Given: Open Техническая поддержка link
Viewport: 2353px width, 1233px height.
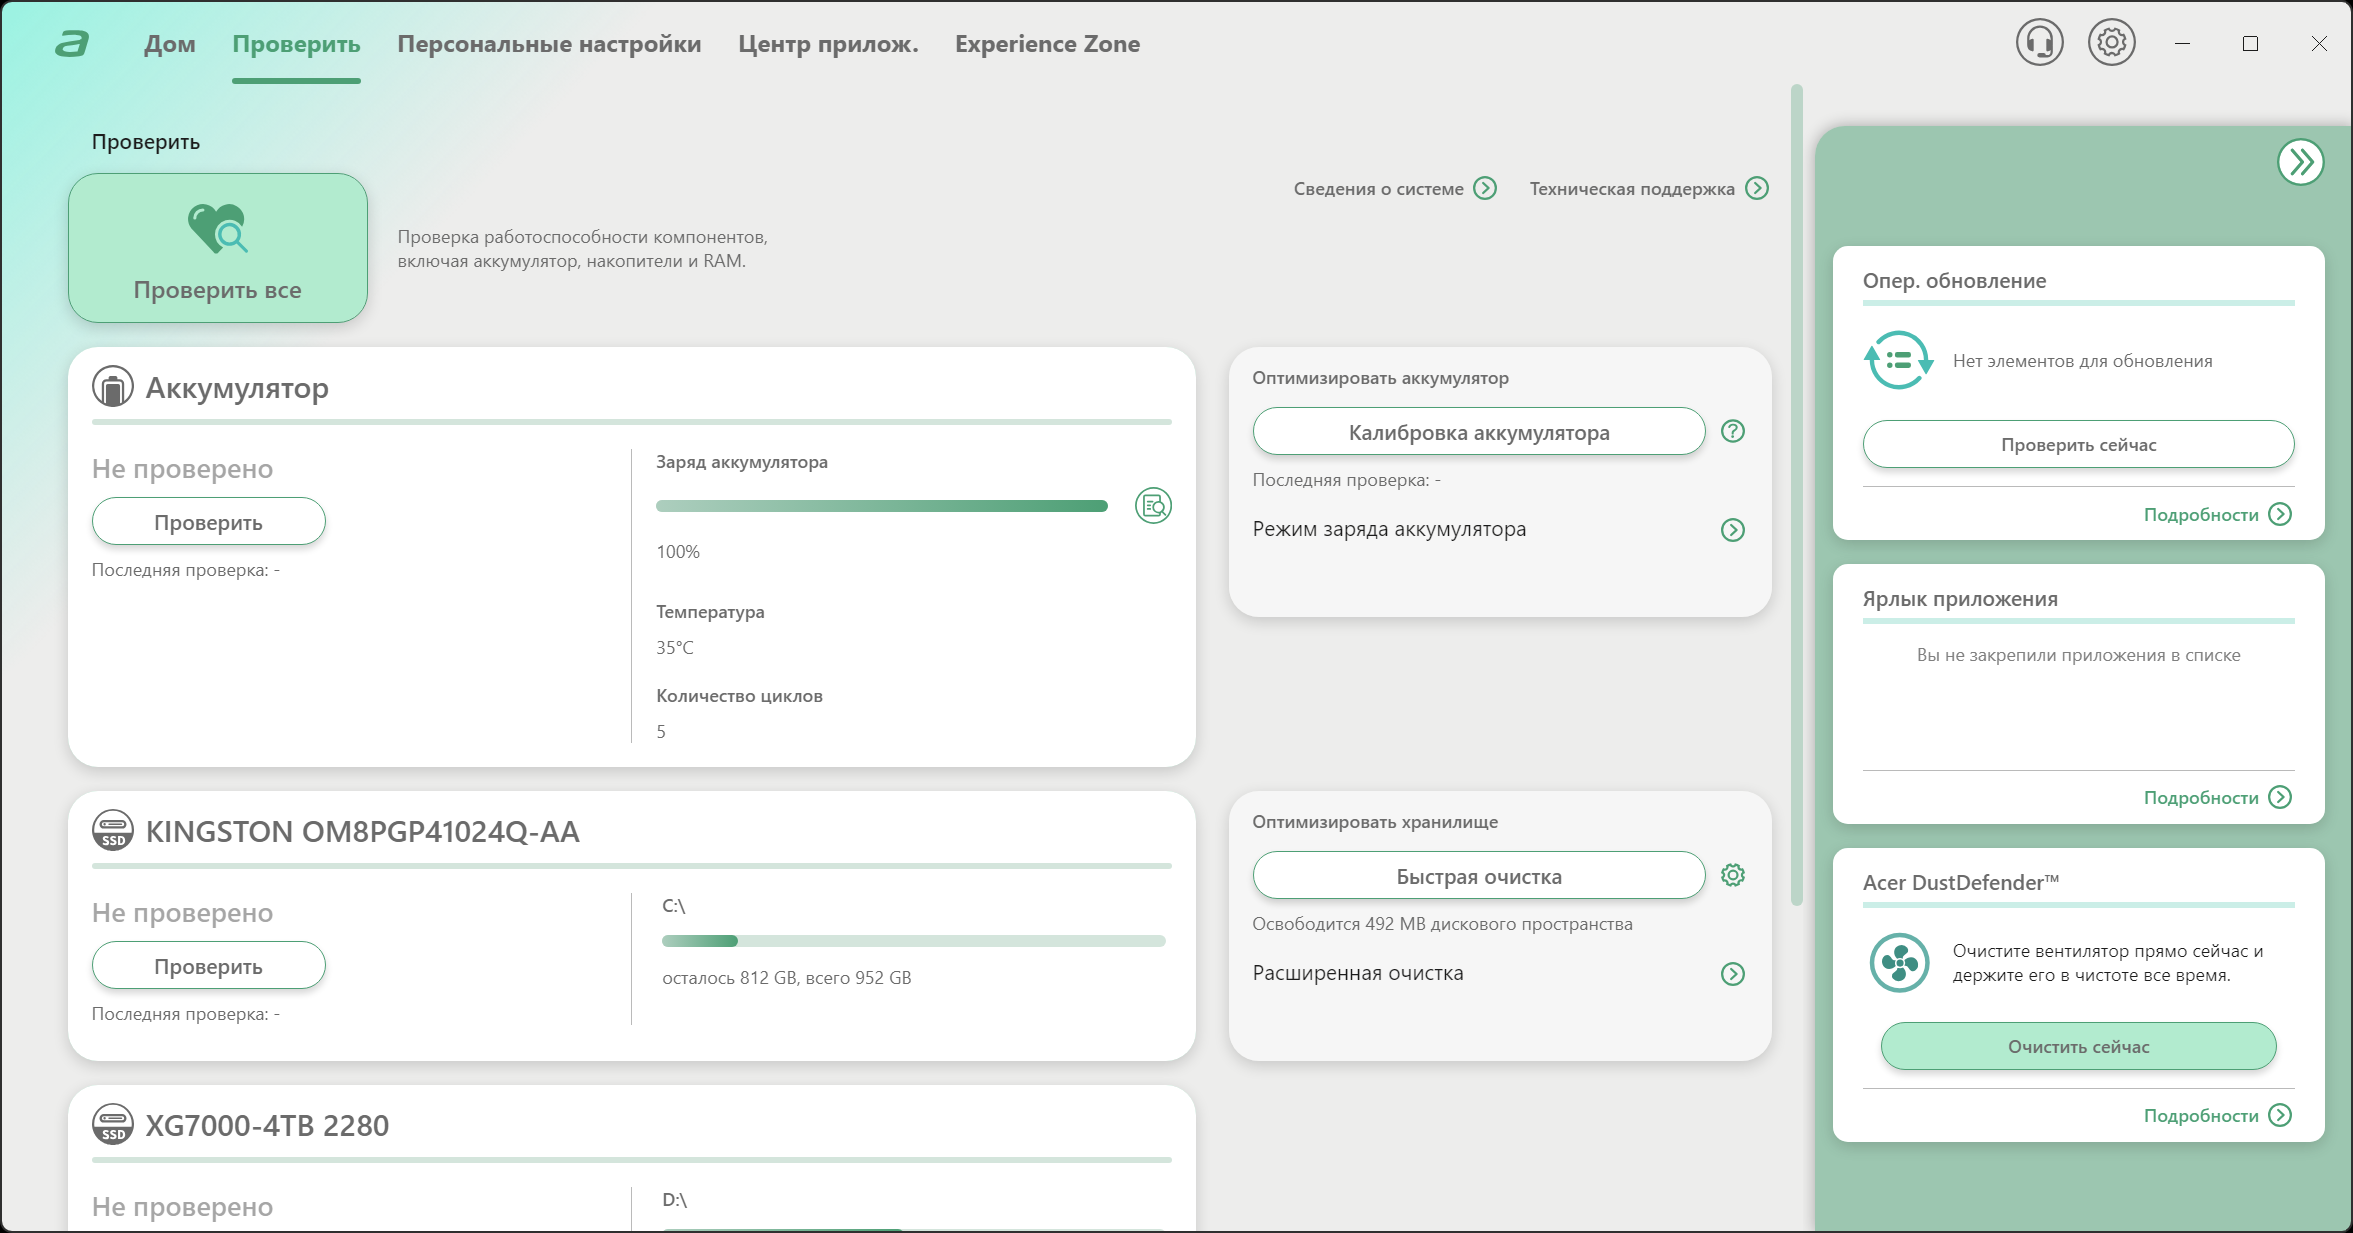Looking at the screenshot, I should click(1632, 189).
